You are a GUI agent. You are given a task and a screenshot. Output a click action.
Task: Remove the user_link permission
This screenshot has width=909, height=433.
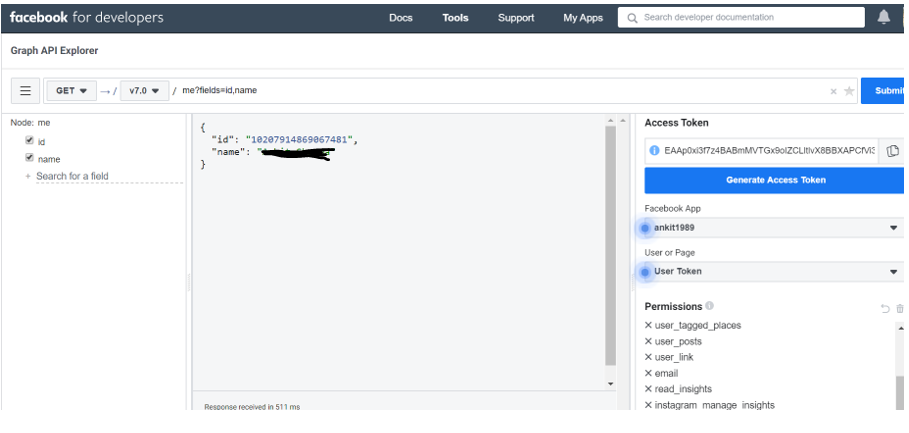point(648,357)
